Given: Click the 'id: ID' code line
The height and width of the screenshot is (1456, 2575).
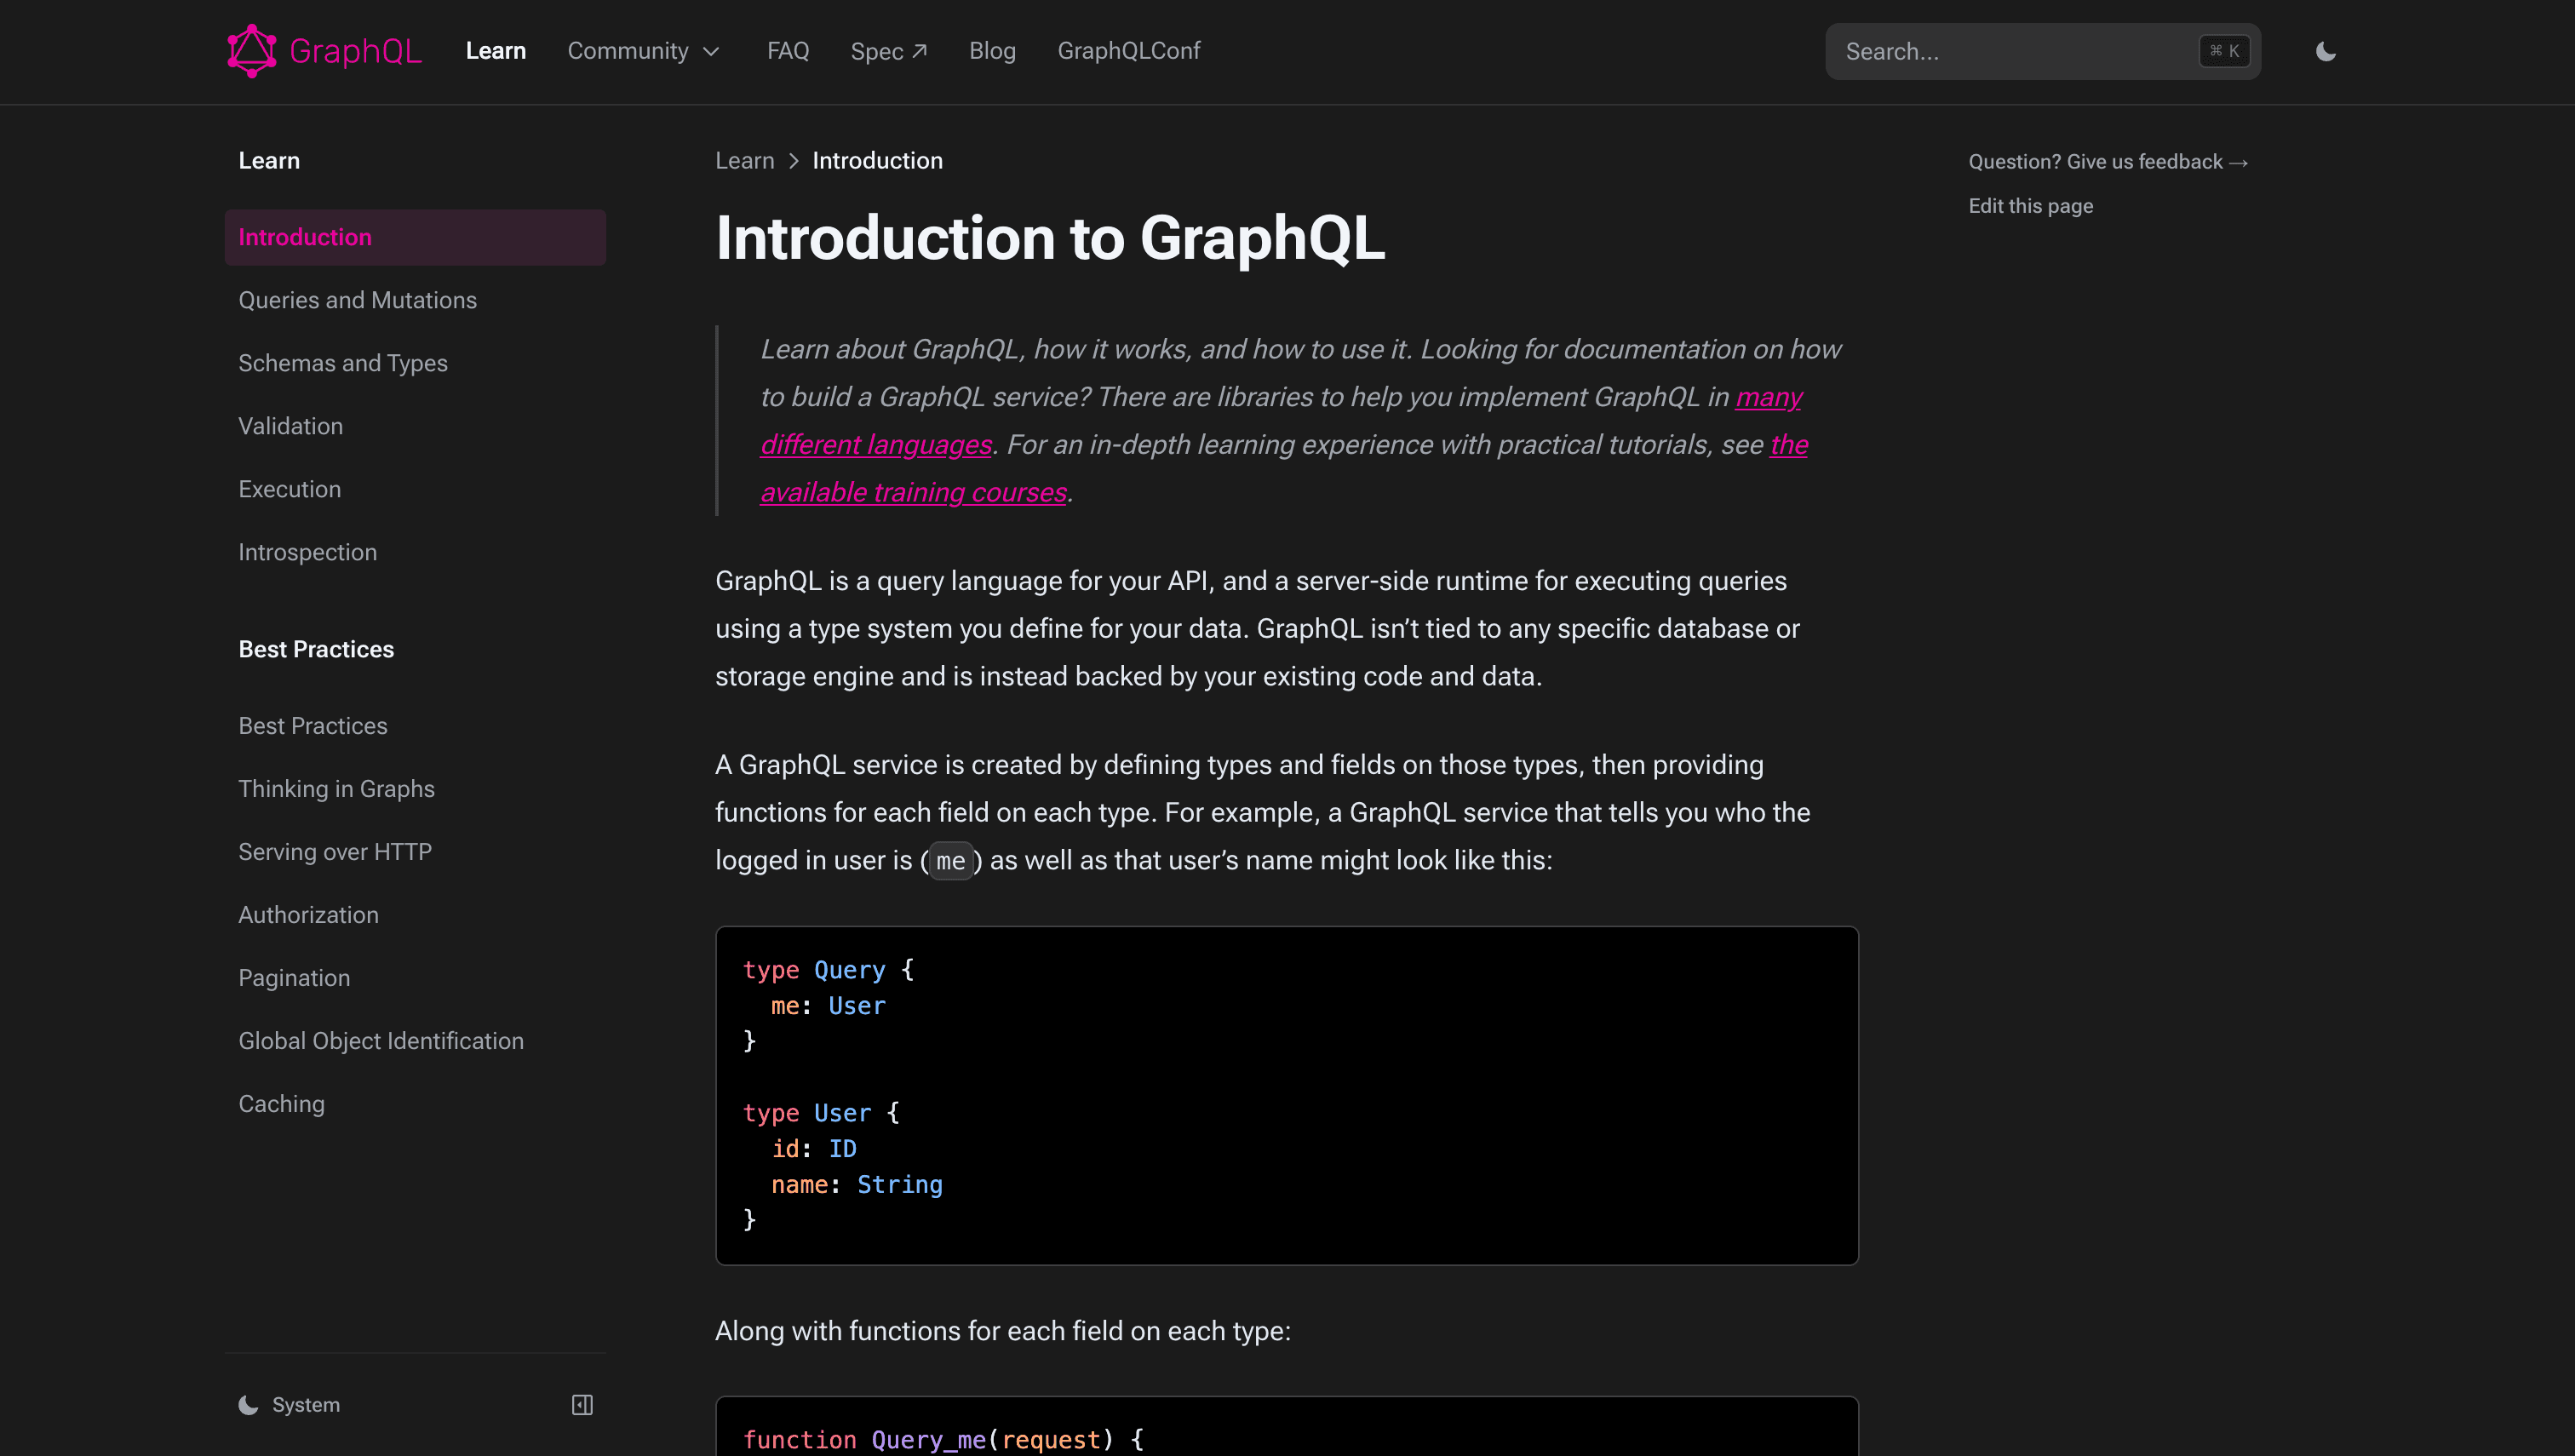Looking at the screenshot, I should 813,1149.
